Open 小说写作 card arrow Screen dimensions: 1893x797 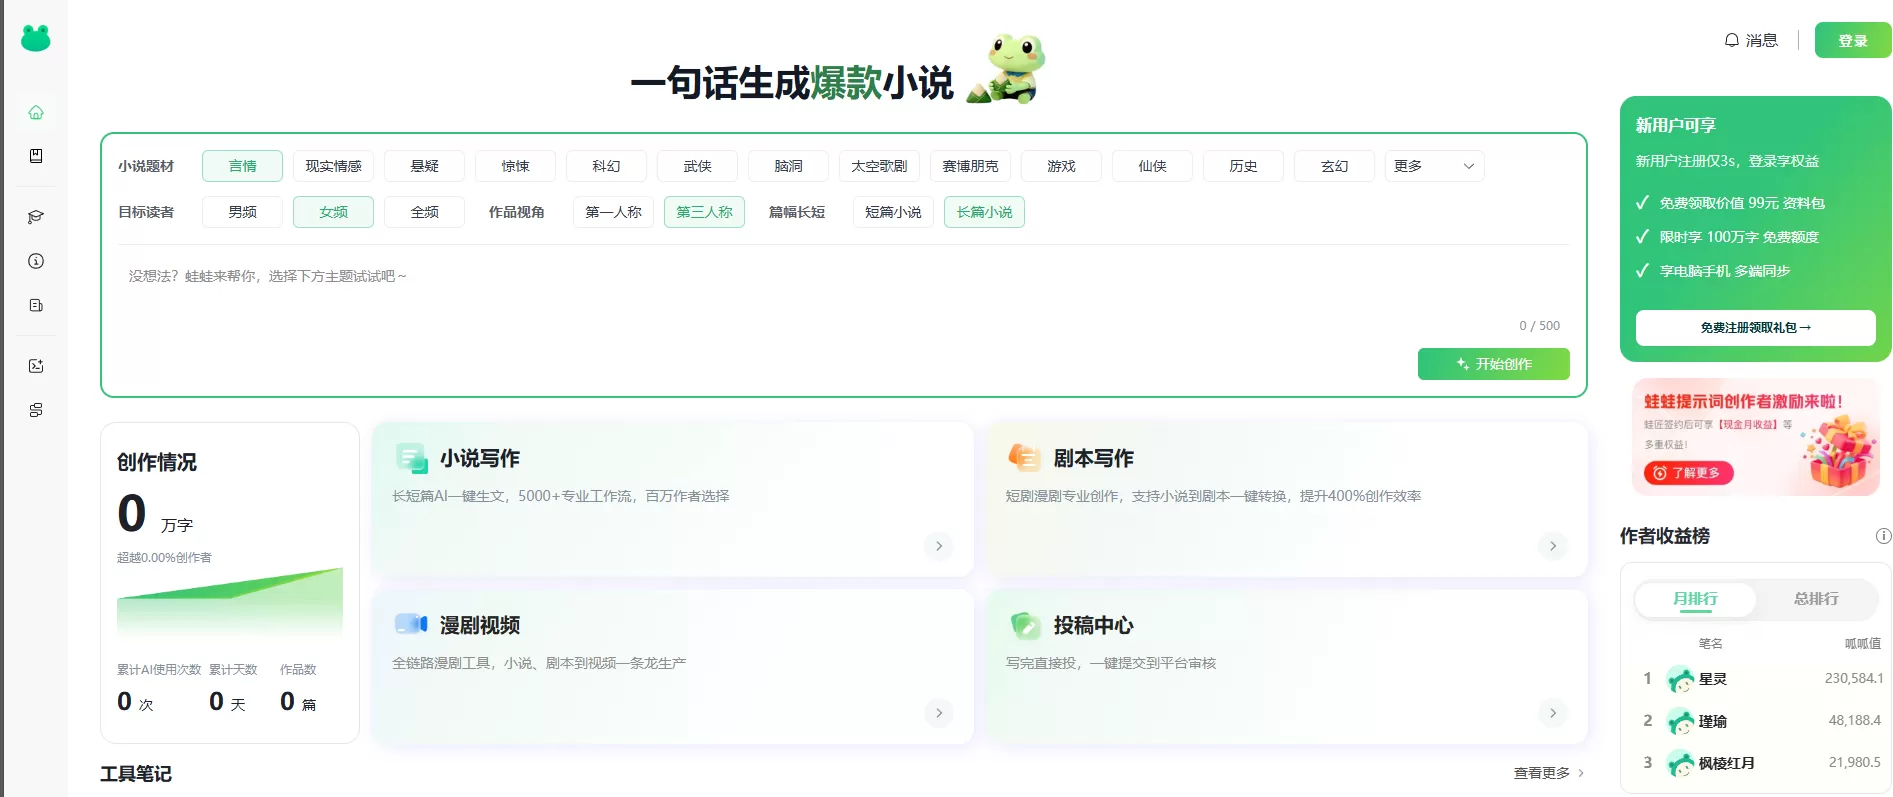(x=939, y=546)
